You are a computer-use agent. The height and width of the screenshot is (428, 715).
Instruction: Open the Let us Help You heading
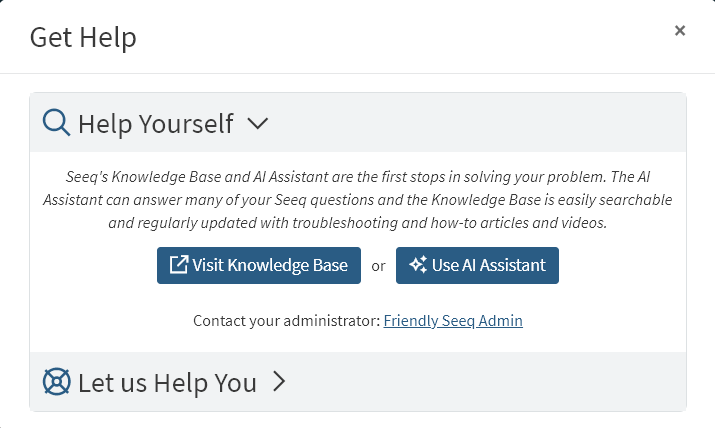(167, 383)
